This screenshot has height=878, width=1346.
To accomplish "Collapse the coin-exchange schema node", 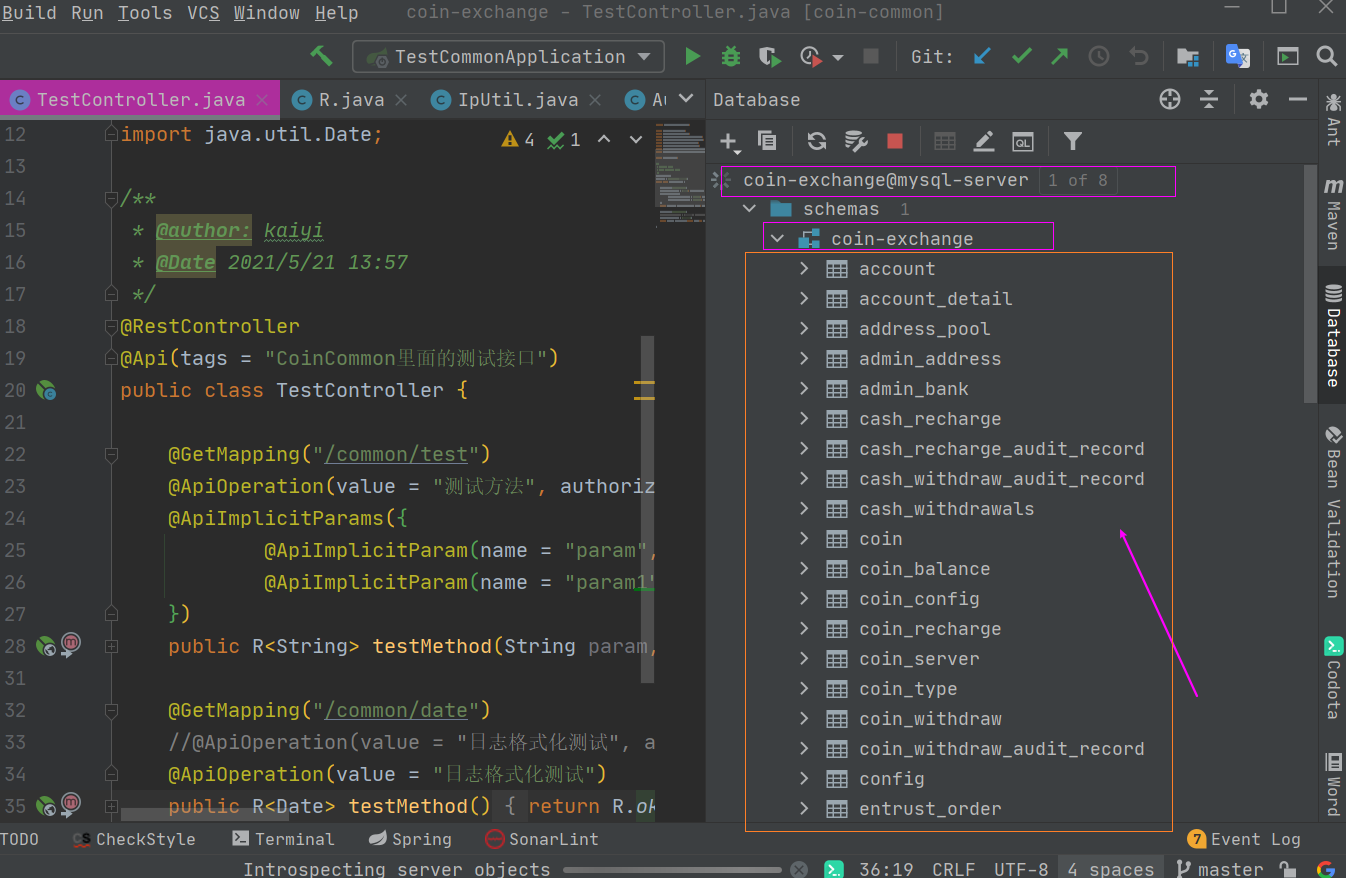I will pyautogui.click(x=777, y=239).
